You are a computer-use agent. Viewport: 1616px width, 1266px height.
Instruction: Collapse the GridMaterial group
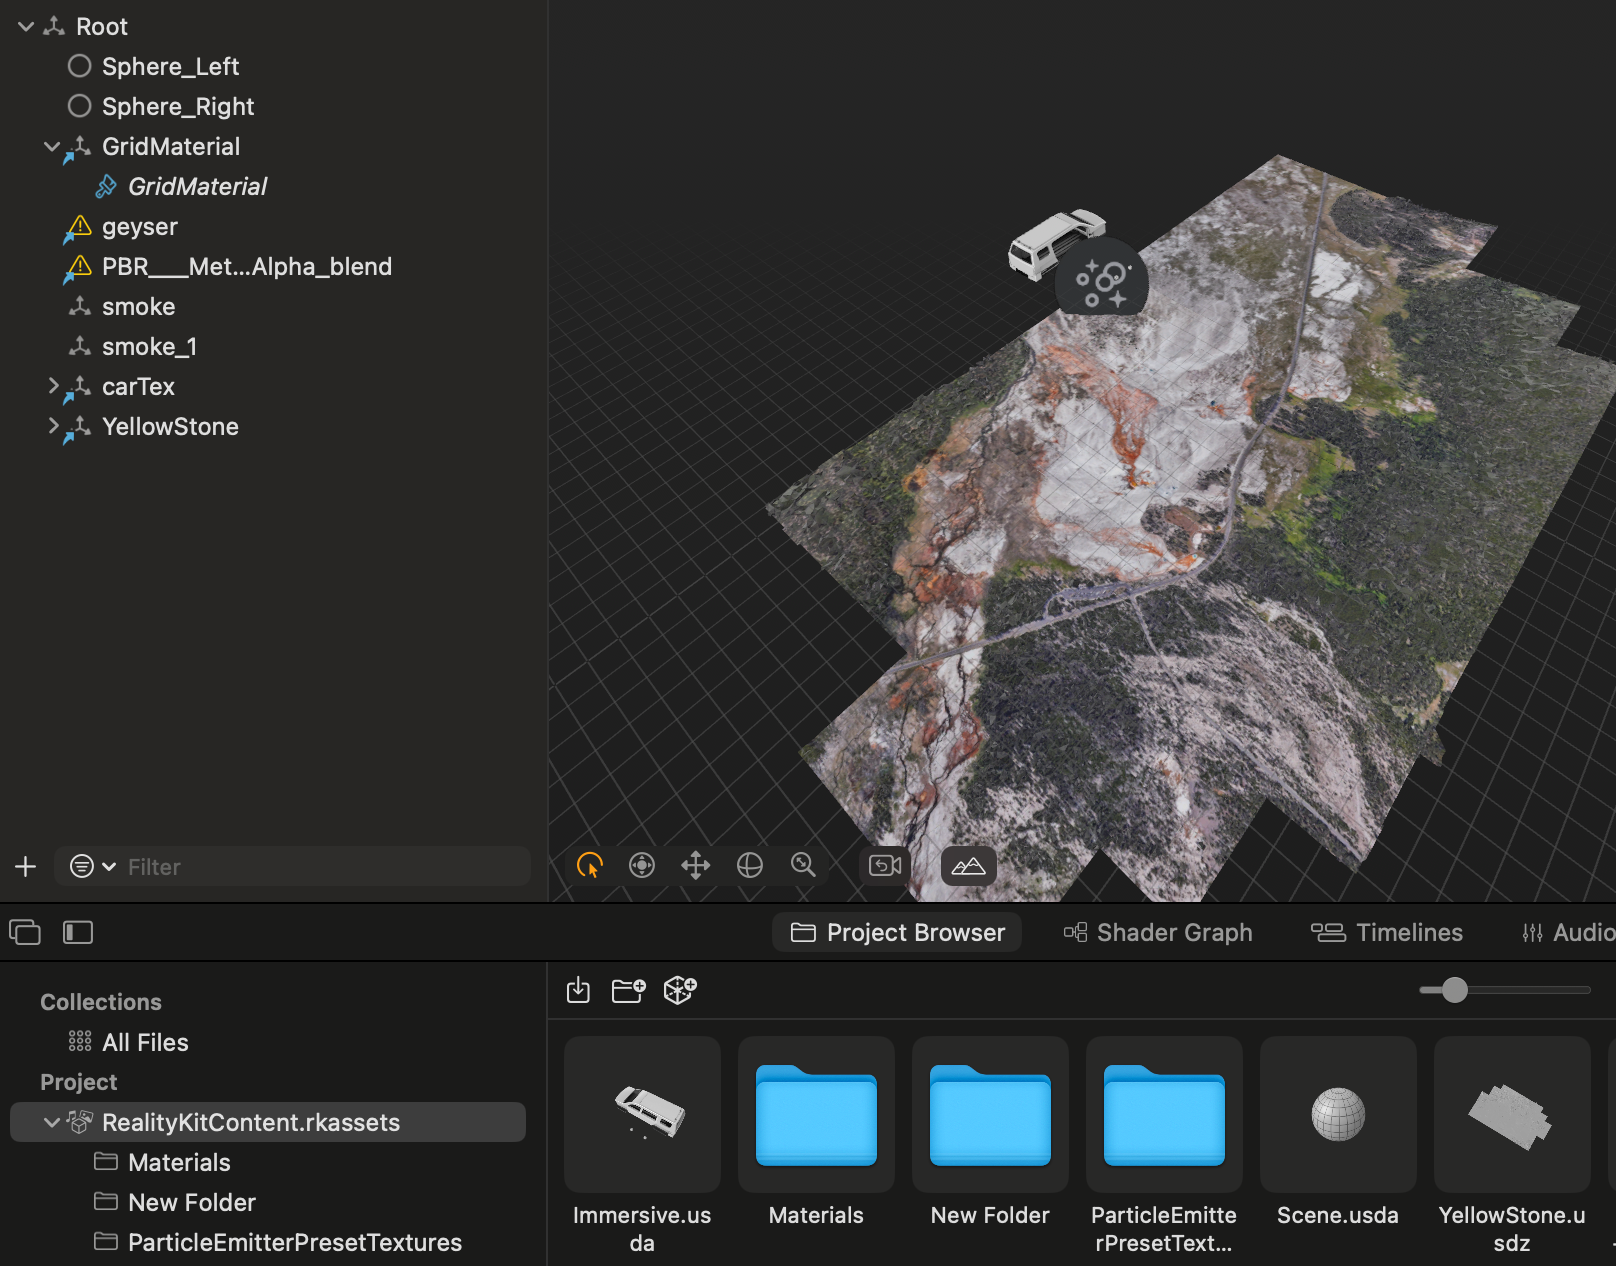click(x=52, y=146)
